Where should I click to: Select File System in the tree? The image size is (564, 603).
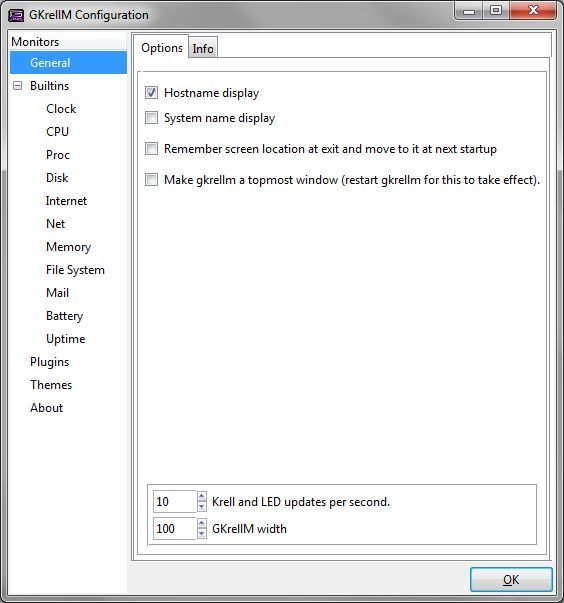(x=75, y=270)
